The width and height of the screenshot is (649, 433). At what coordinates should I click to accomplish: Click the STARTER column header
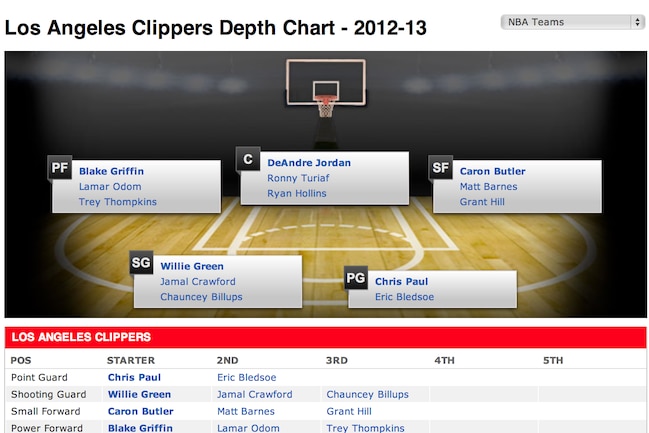pyautogui.click(x=131, y=361)
